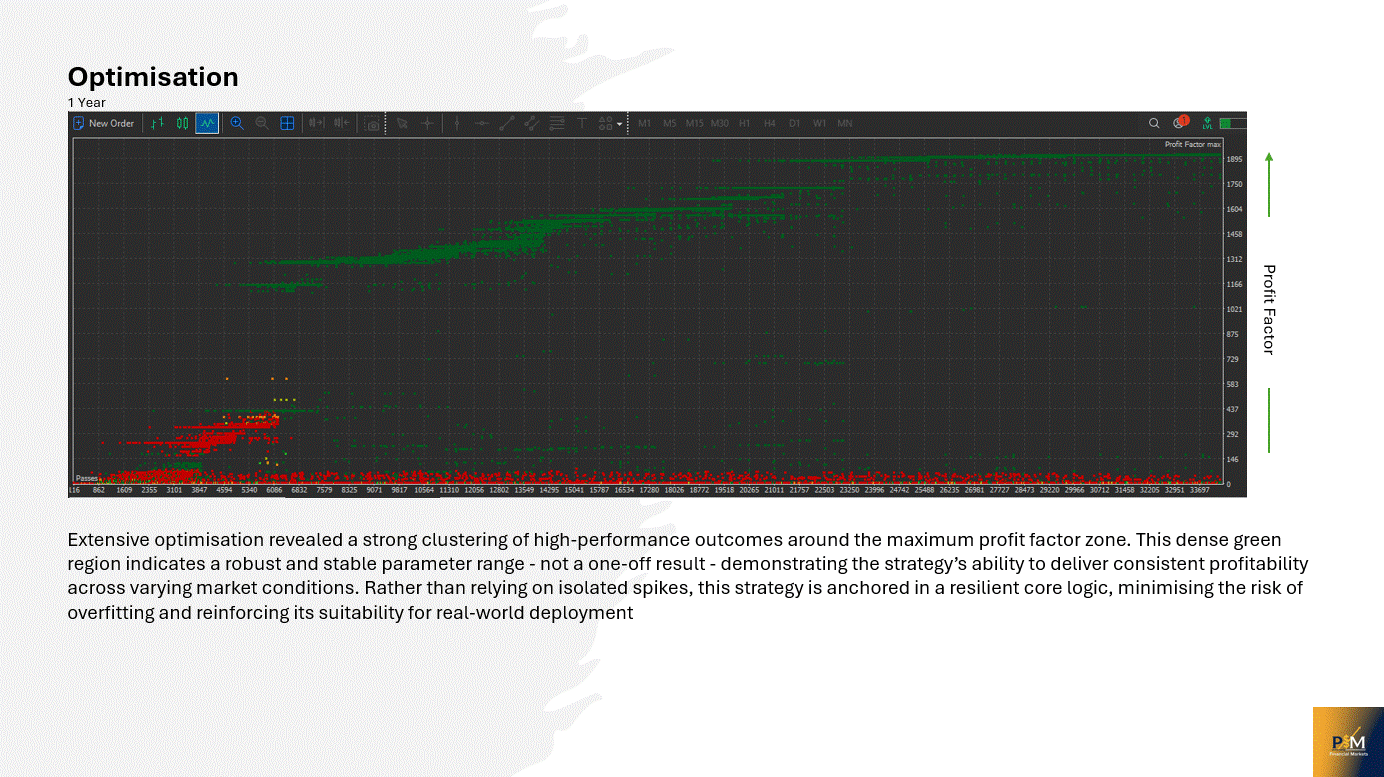Switch chart to candlestick style

182,123
